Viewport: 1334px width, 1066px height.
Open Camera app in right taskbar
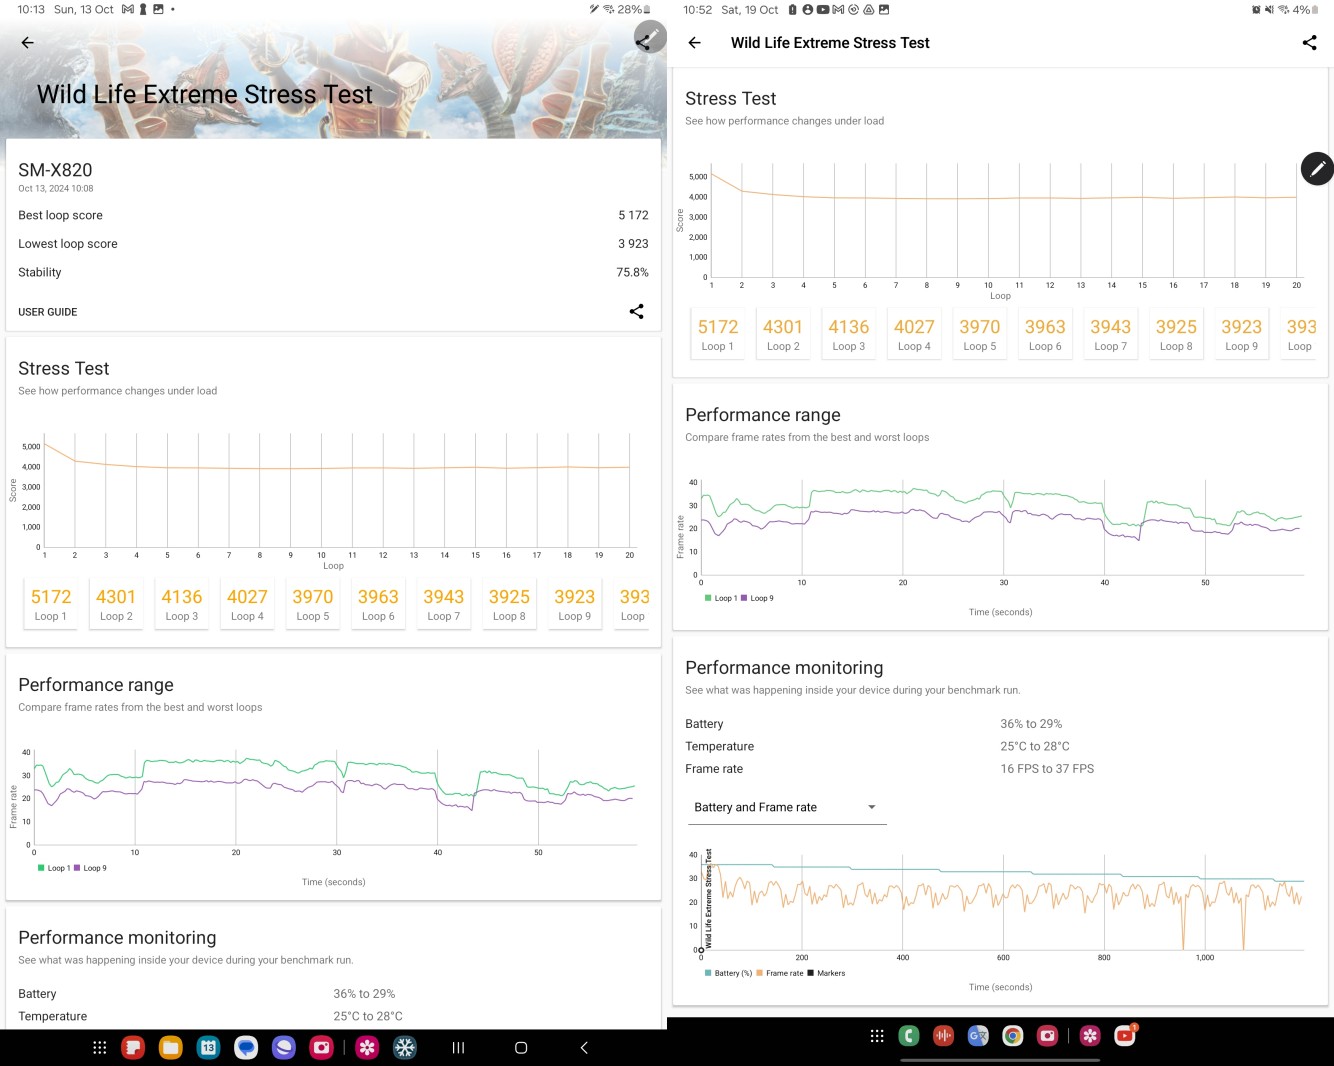1047,1036
